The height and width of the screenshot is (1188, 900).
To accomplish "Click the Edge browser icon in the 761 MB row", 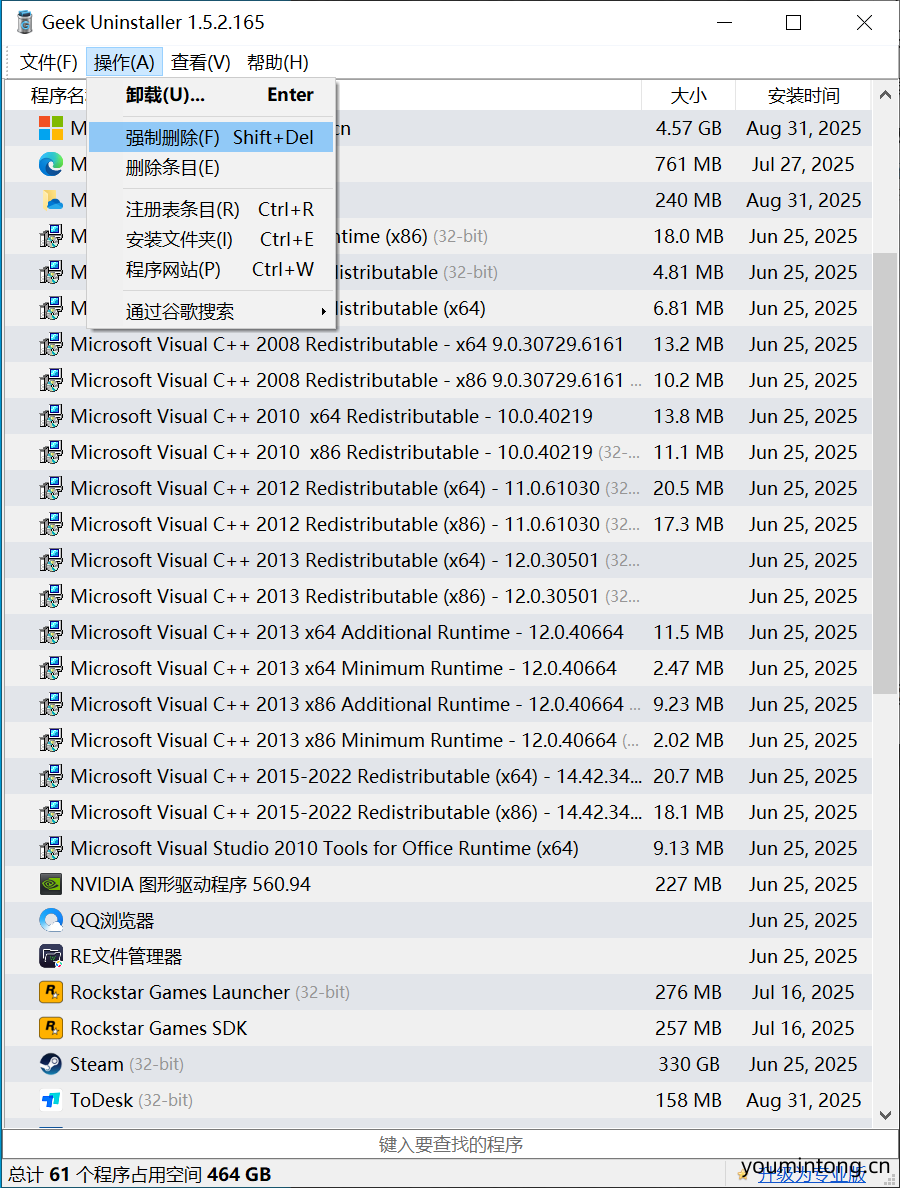I will coord(51,164).
